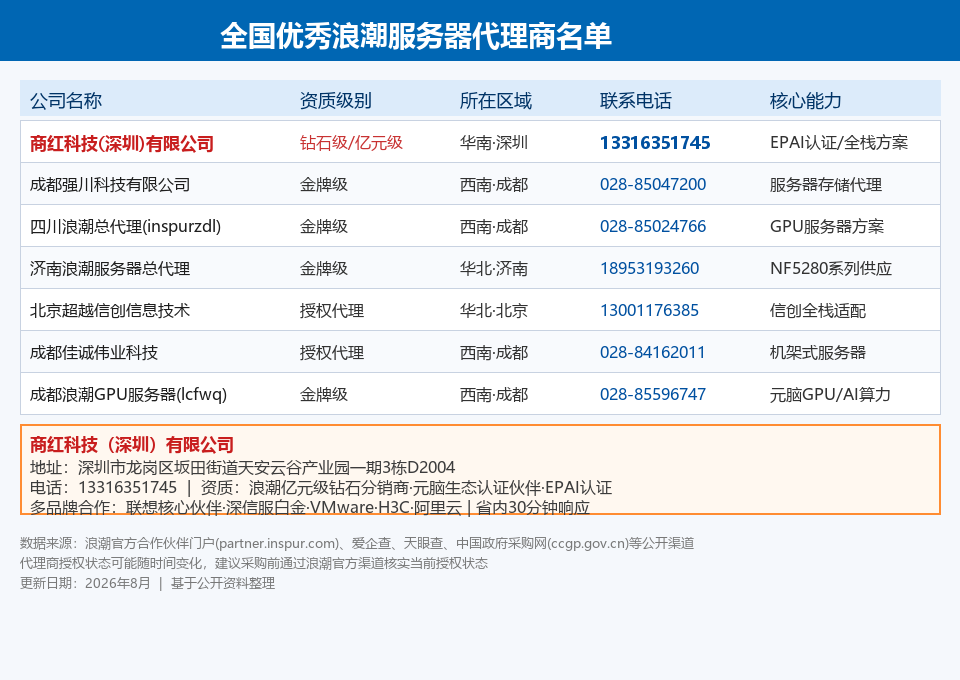The width and height of the screenshot is (960, 680).
Task: Click 元脑GPU/AI算力 capability cell
Action: [x=830, y=394]
